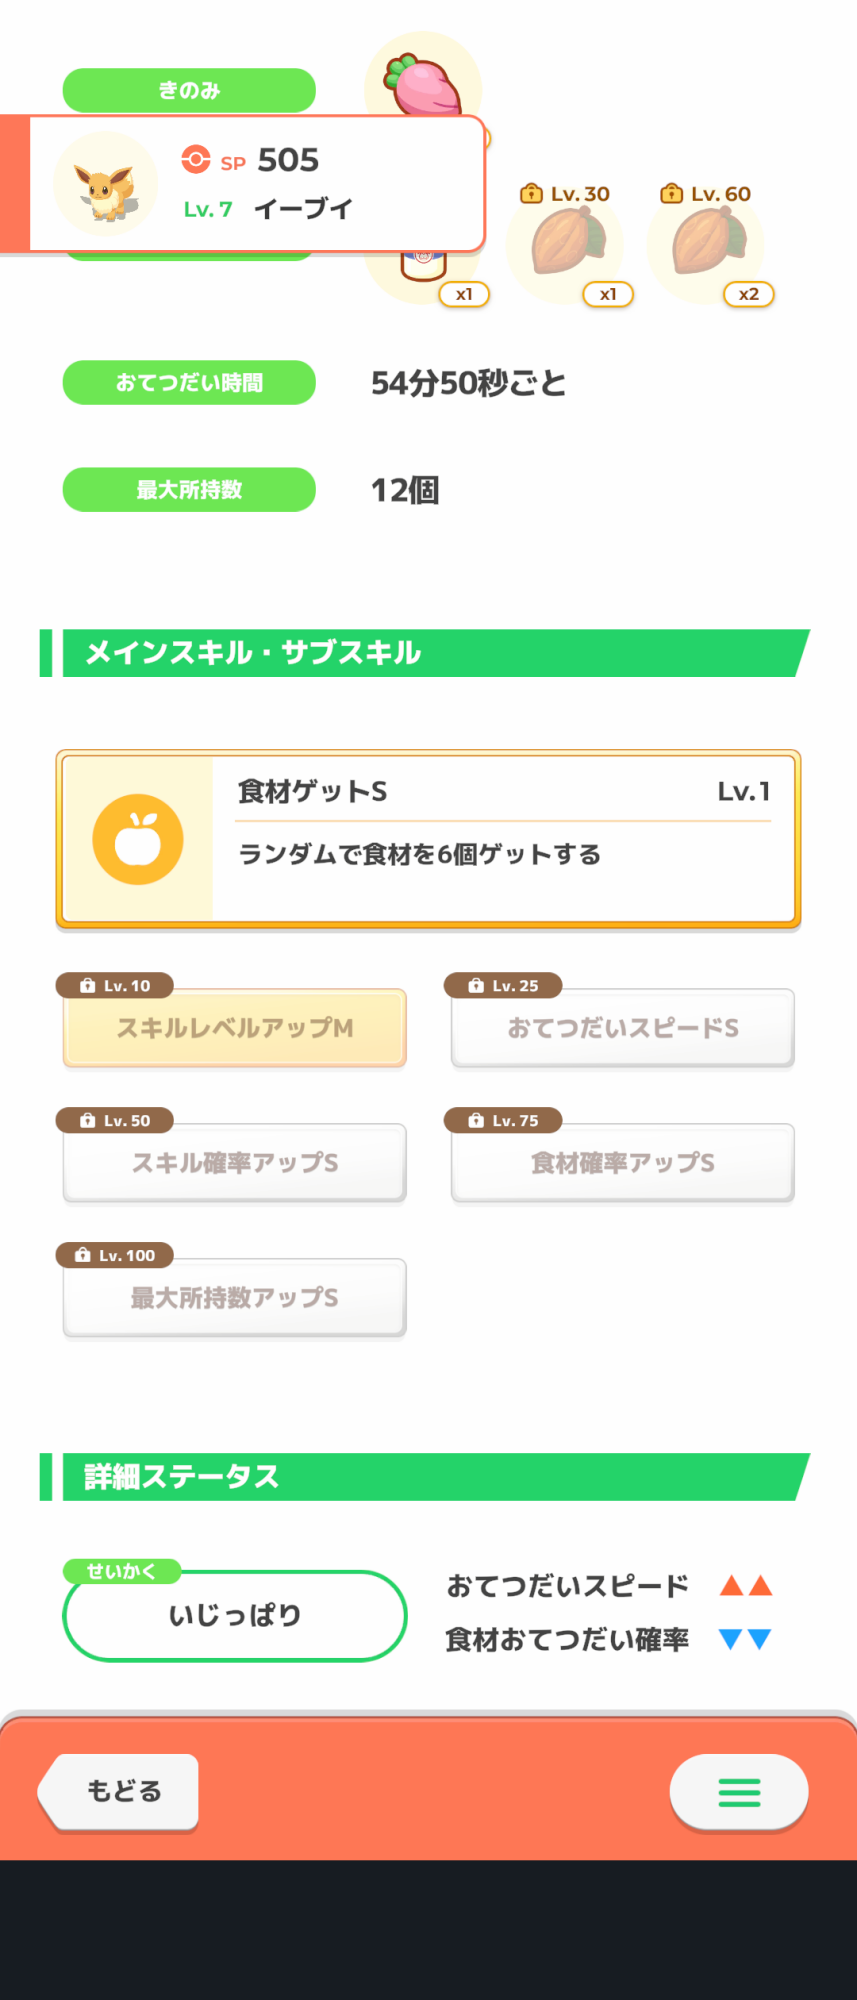Tap the Eevee portrait thumbnail
The height and width of the screenshot is (2000, 857).
(x=105, y=185)
